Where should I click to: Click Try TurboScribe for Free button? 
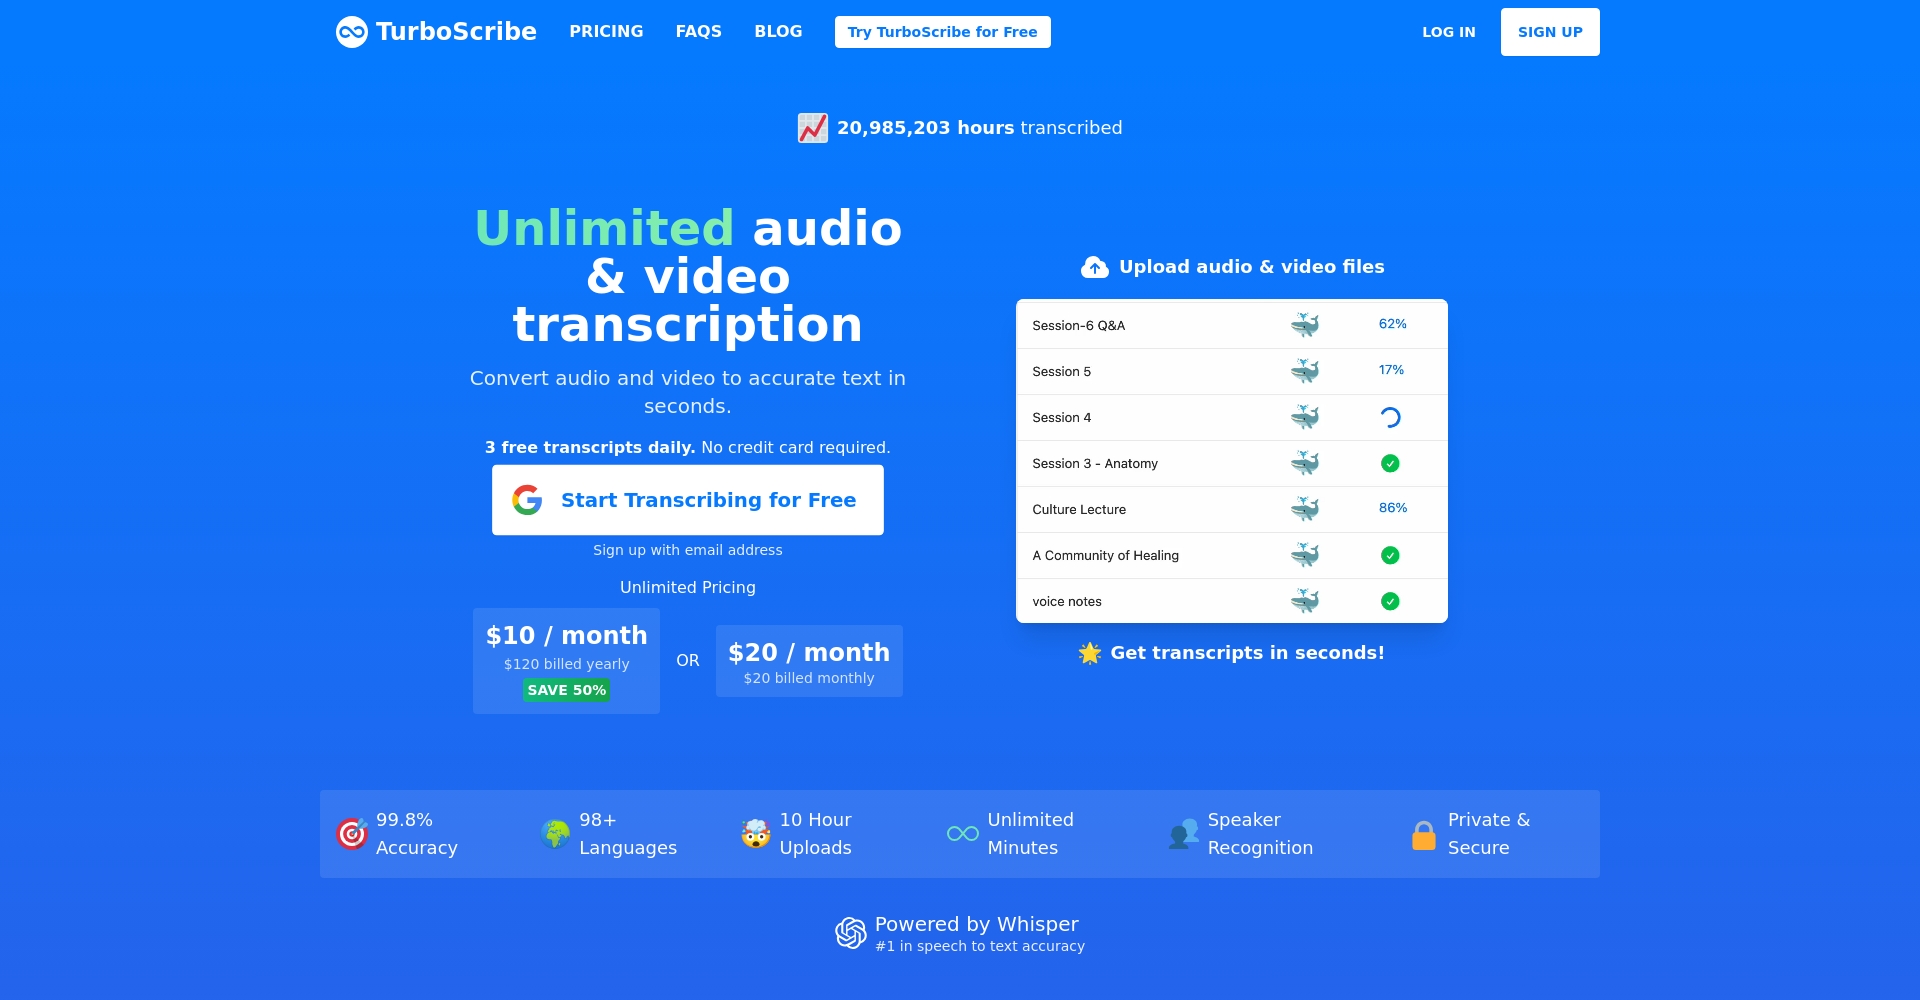click(x=942, y=32)
